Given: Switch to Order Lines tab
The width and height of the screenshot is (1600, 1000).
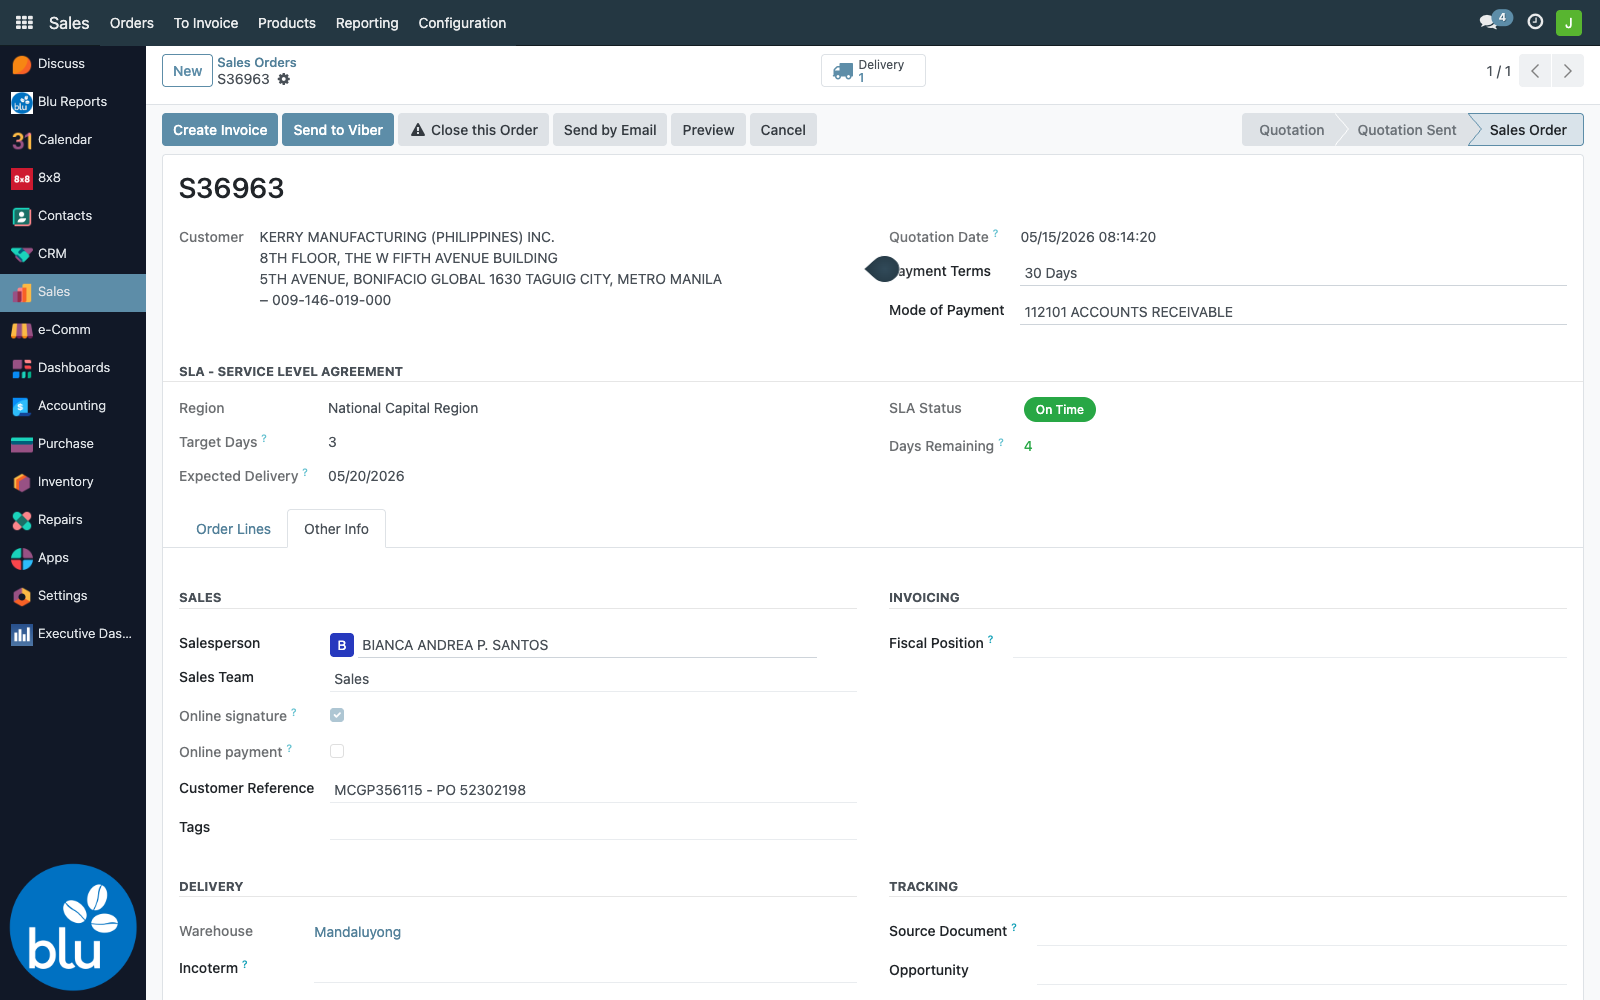Looking at the screenshot, I should pyautogui.click(x=233, y=529).
